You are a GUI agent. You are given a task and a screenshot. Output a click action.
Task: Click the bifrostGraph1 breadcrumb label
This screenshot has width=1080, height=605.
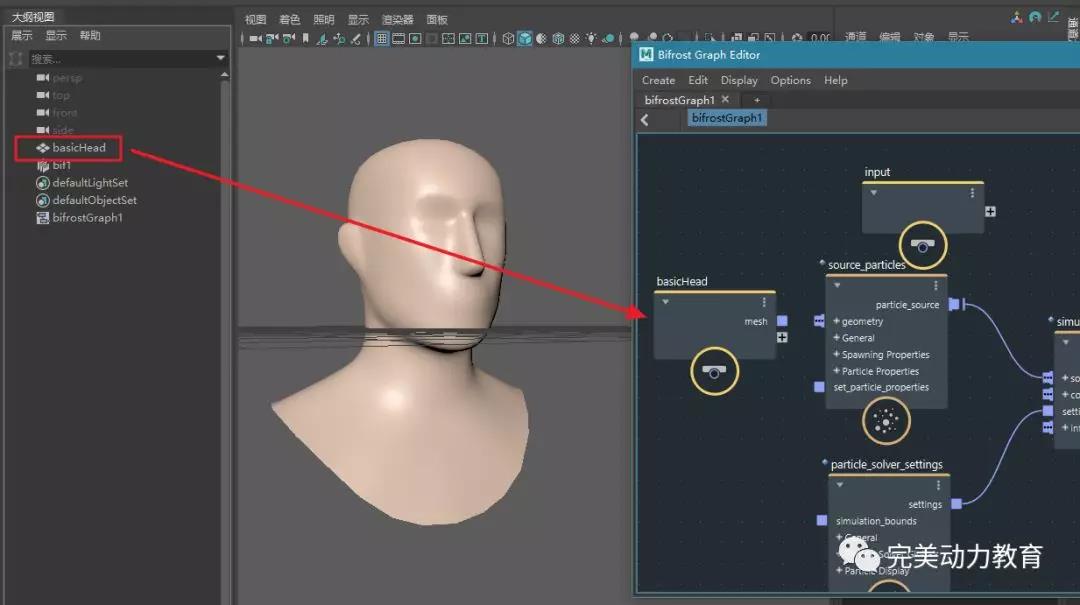click(x=727, y=118)
